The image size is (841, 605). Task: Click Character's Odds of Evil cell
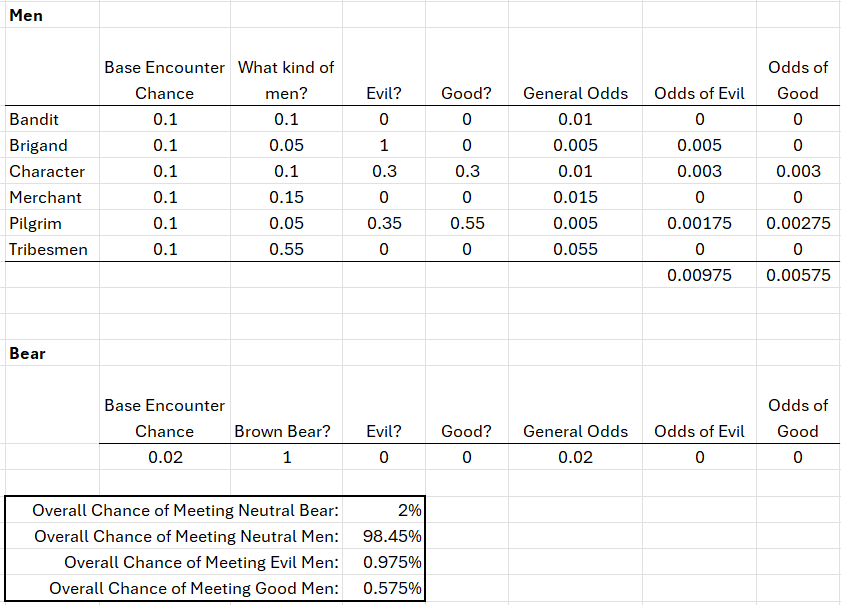(x=699, y=172)
